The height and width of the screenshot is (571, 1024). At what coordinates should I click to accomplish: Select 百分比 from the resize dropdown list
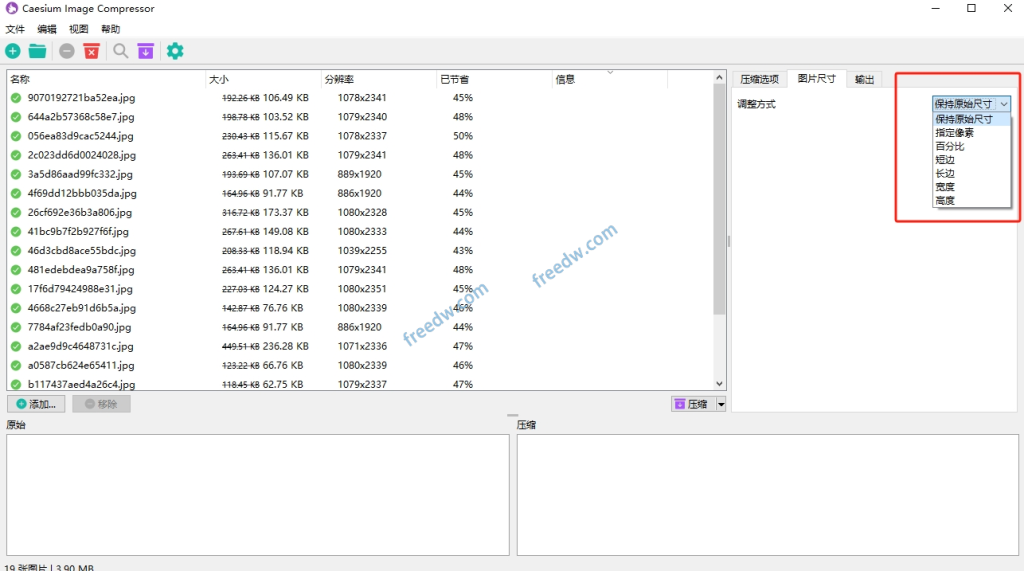[x=950, y=146]
